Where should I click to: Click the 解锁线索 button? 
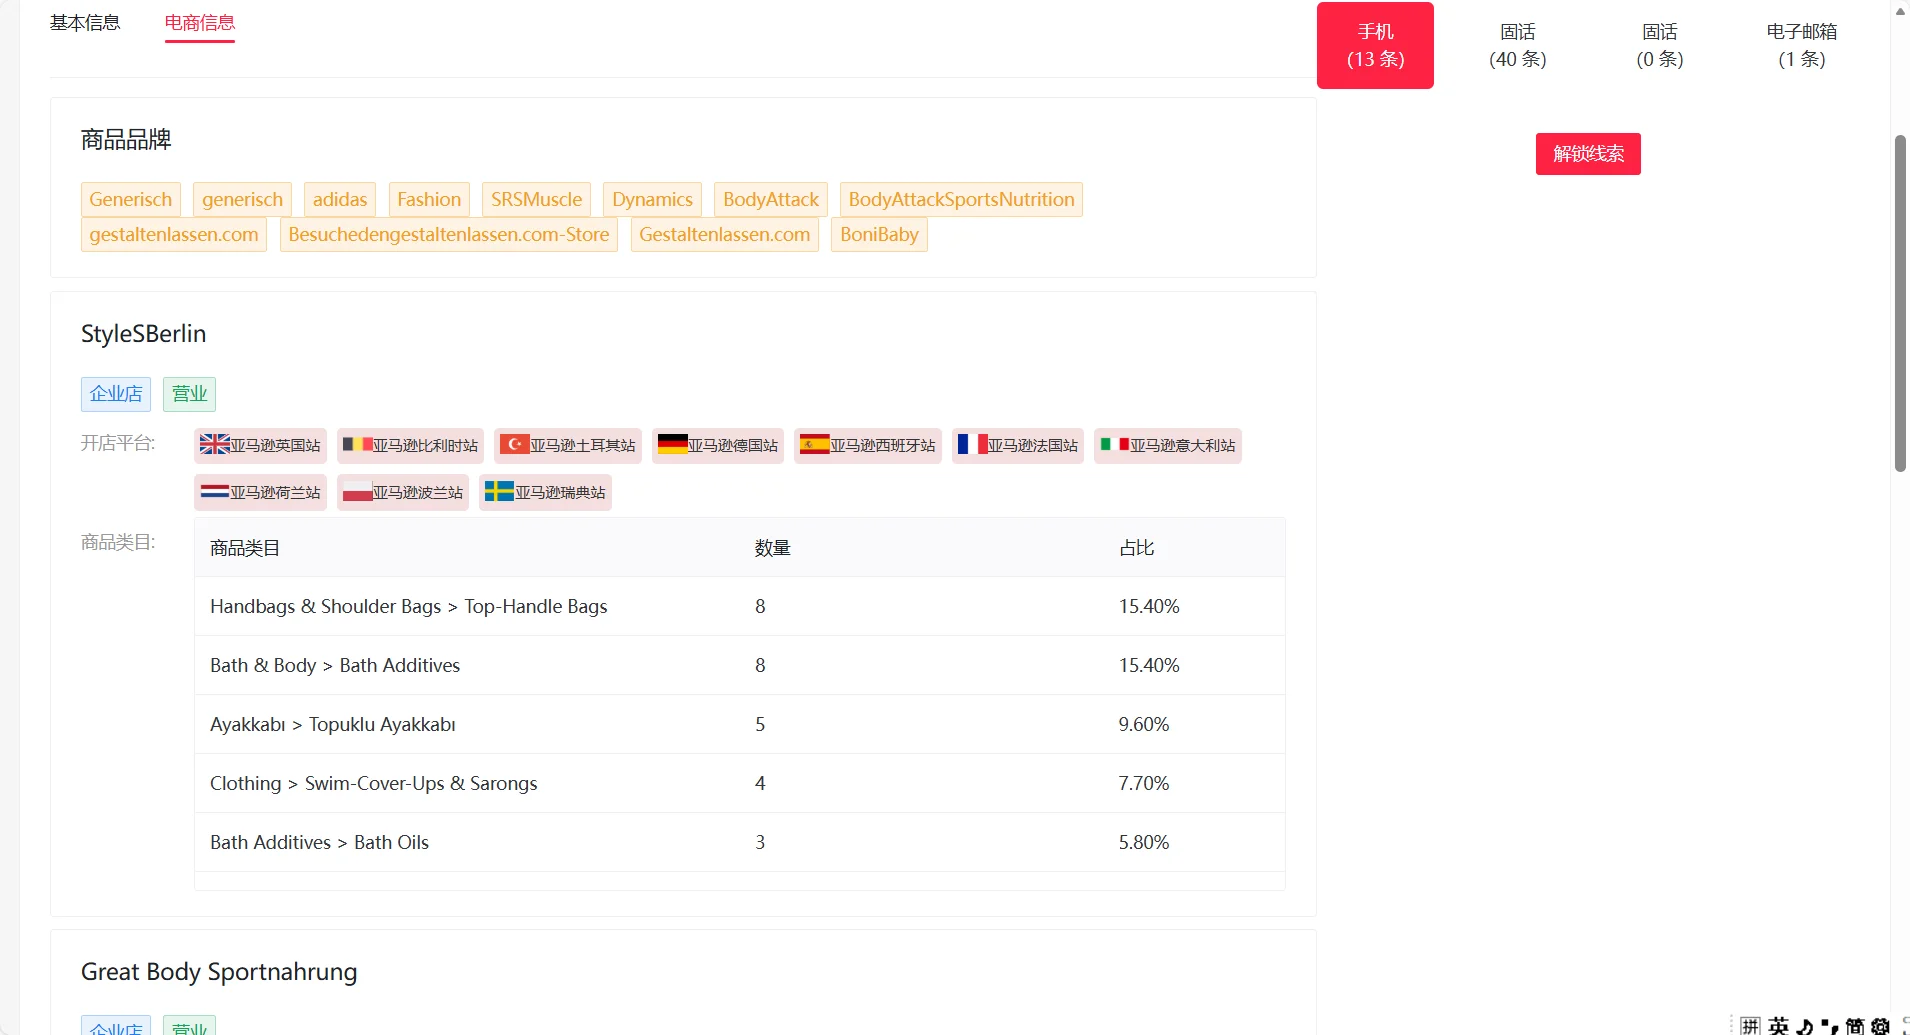point(1588,154)
